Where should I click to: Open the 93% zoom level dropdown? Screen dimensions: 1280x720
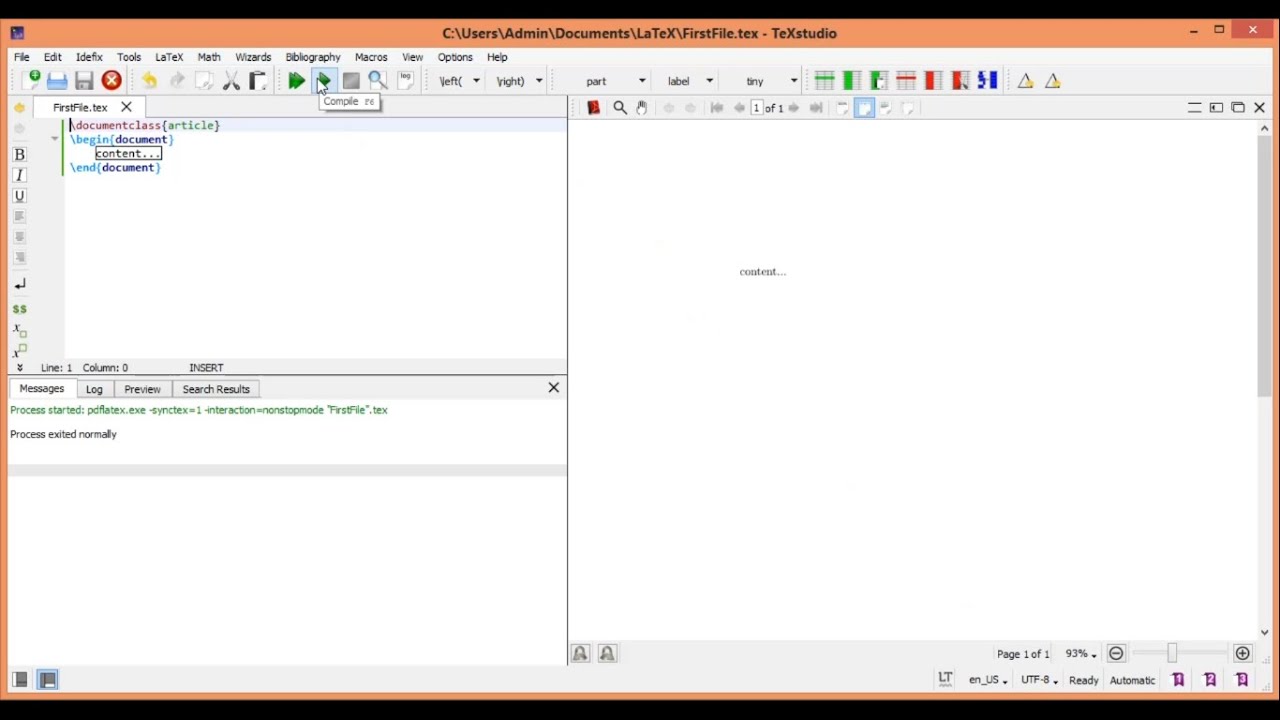pos(1081,653)
